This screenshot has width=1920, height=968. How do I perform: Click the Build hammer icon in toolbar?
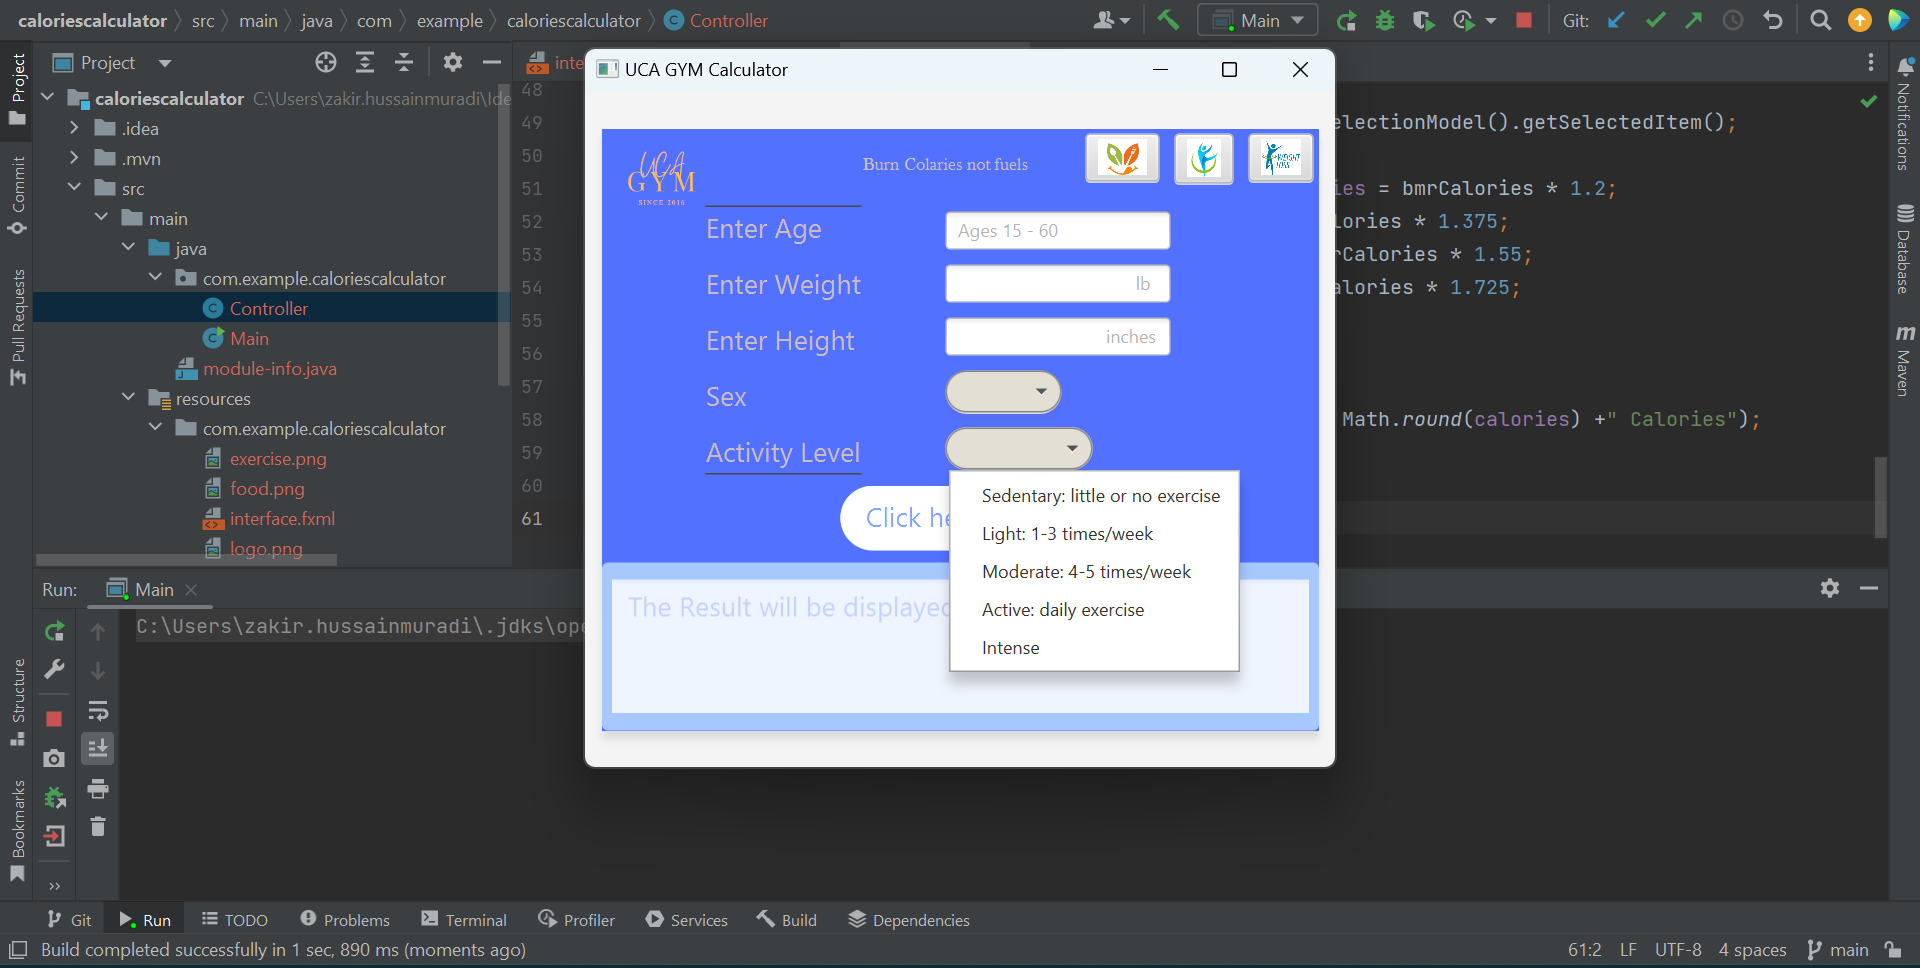1168,20
